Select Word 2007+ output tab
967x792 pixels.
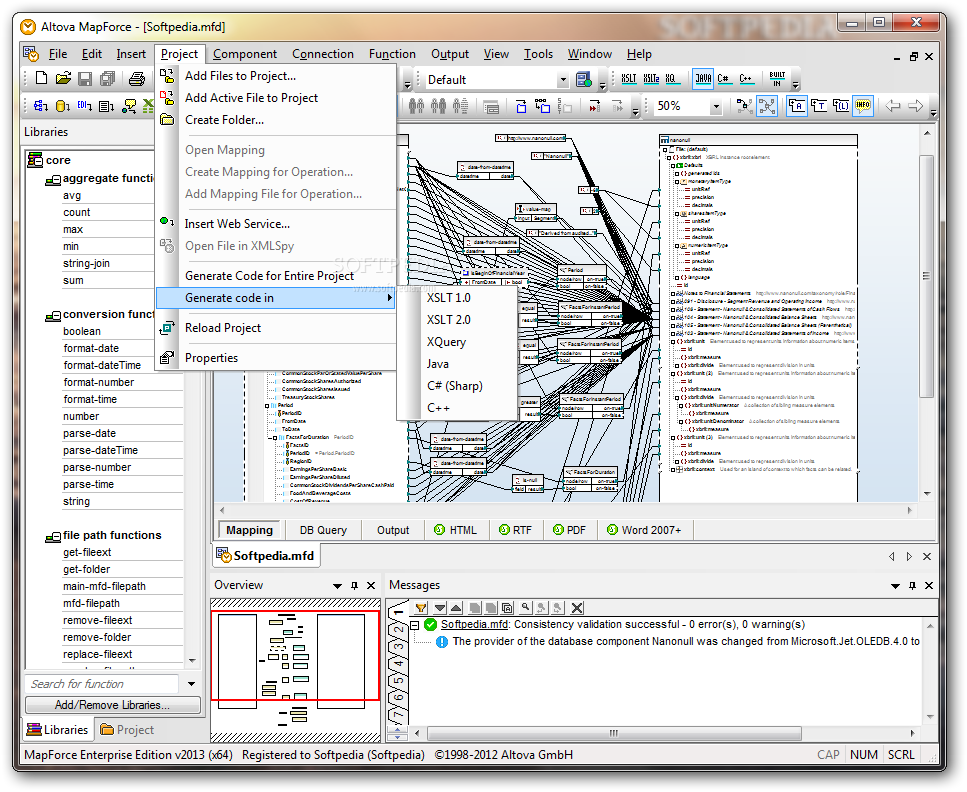coord(644,530)
